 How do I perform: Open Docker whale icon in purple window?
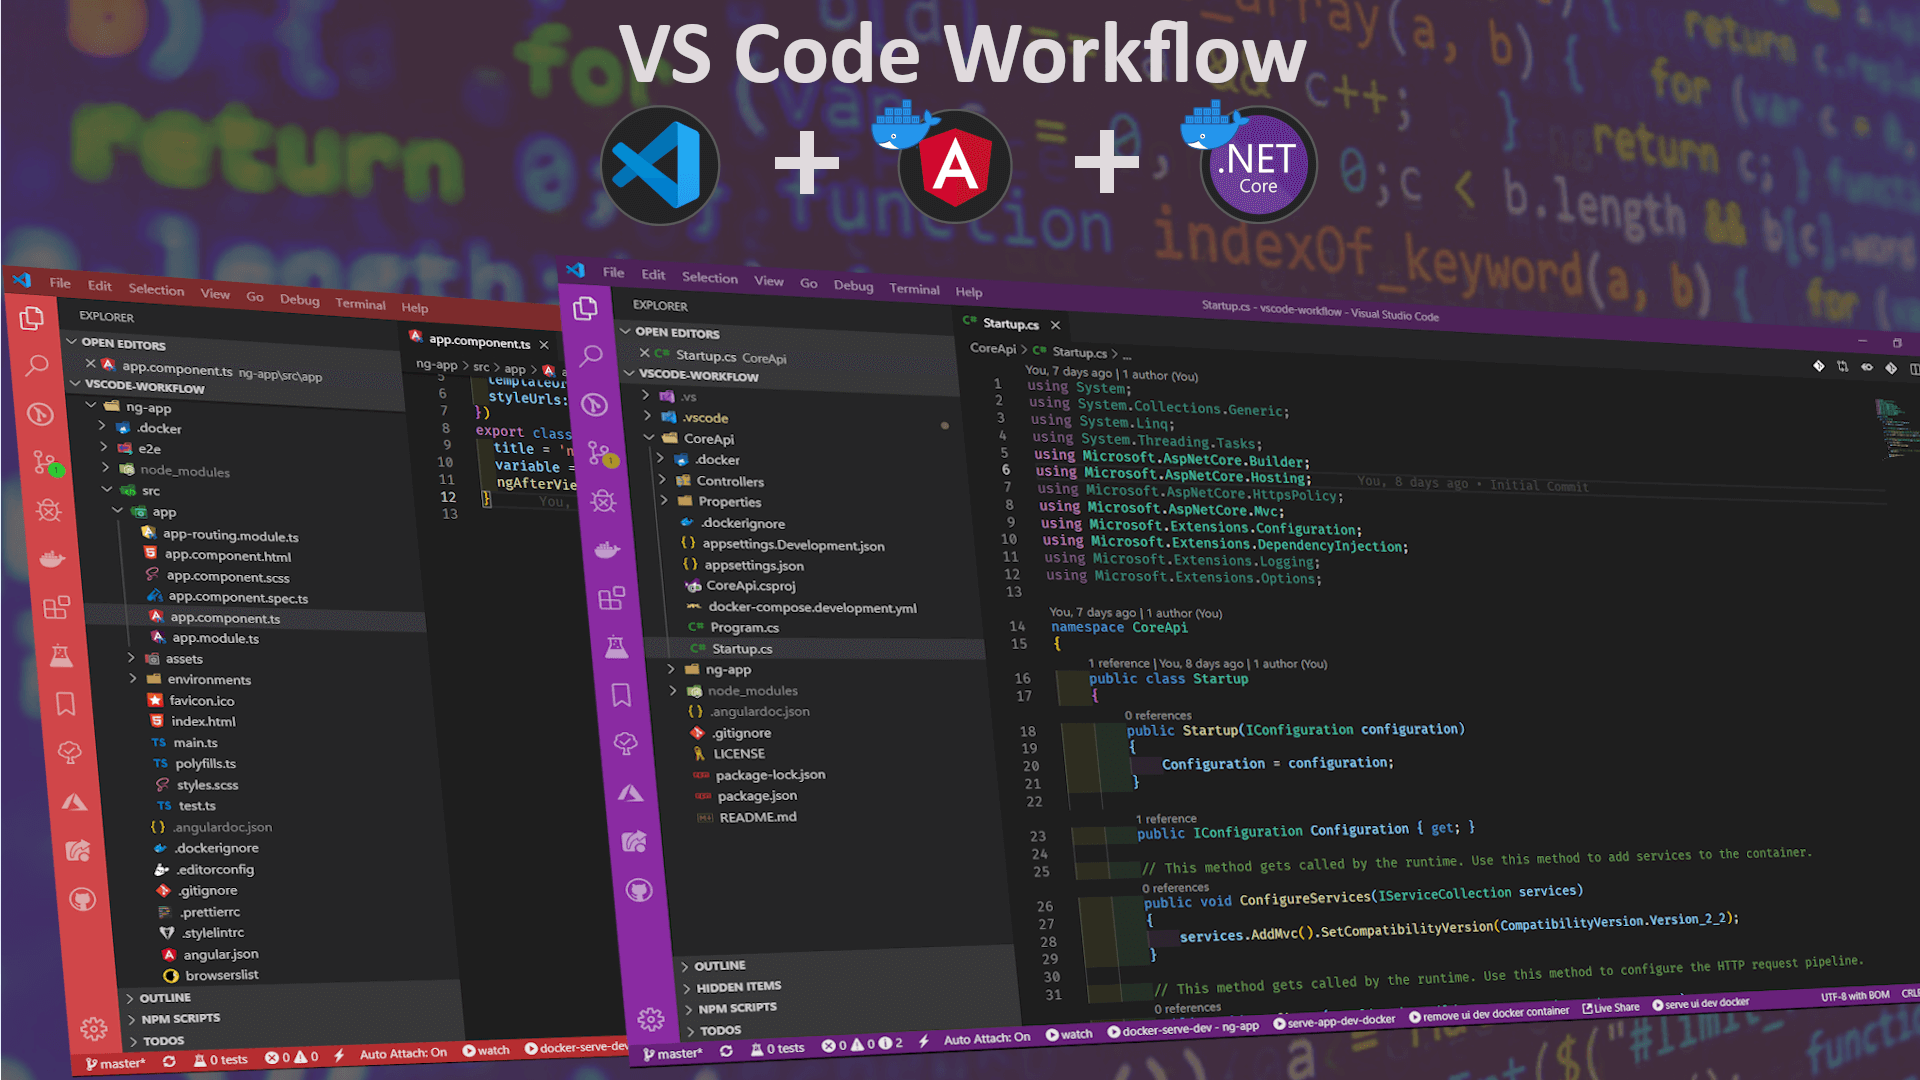[607, 549]
